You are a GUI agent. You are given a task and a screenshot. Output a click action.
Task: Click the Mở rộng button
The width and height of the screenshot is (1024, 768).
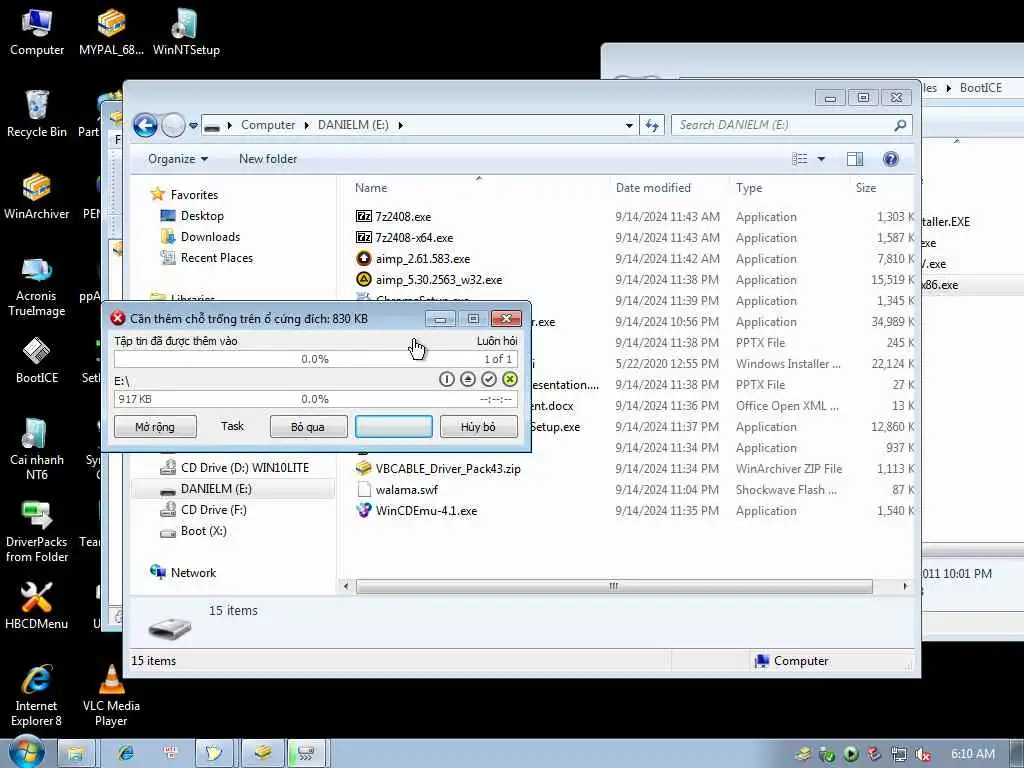[155, 427]
